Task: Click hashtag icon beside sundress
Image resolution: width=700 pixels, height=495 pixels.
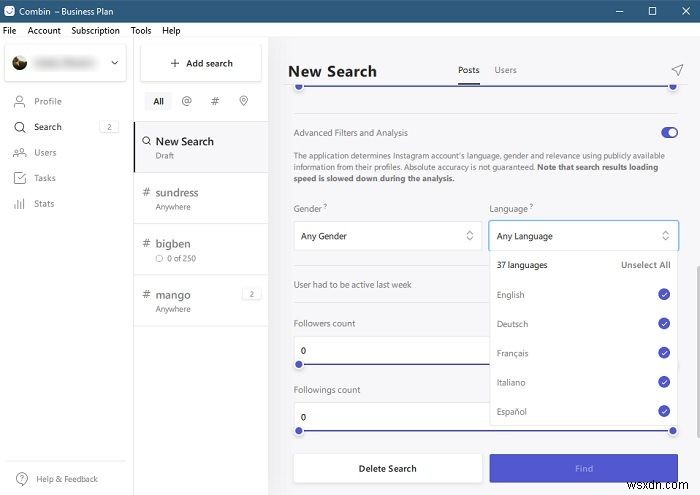Action: (146, 192)
